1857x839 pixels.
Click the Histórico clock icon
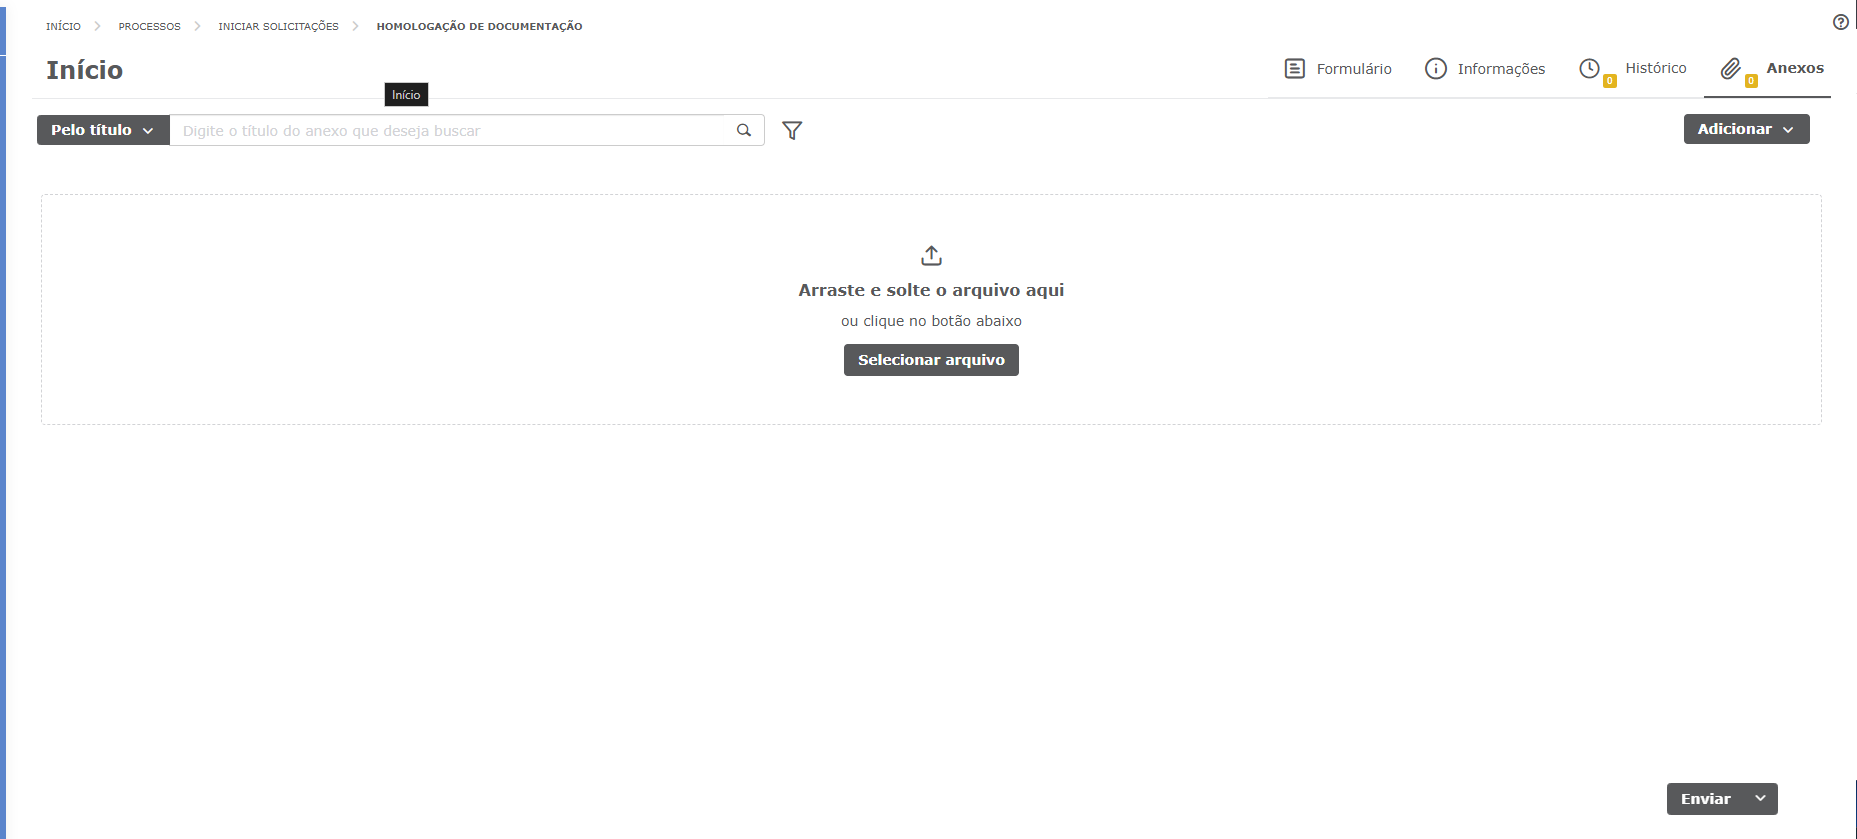click(x=1589, y=68)
